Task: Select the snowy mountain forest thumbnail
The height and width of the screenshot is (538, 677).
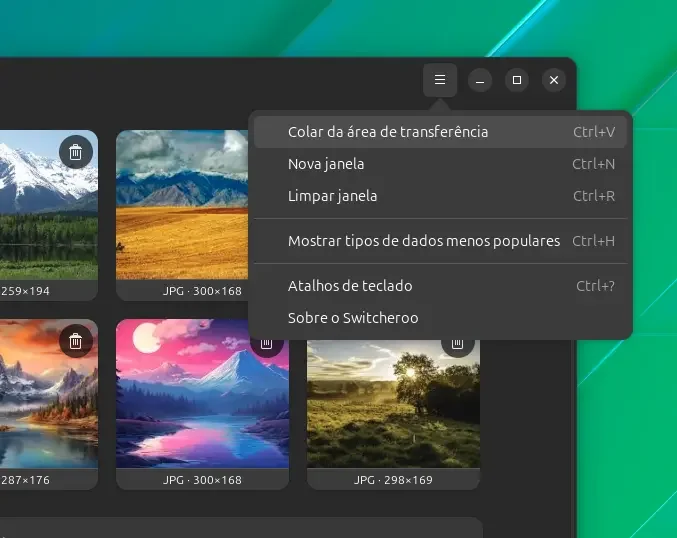Action: (x=49, y=205)
